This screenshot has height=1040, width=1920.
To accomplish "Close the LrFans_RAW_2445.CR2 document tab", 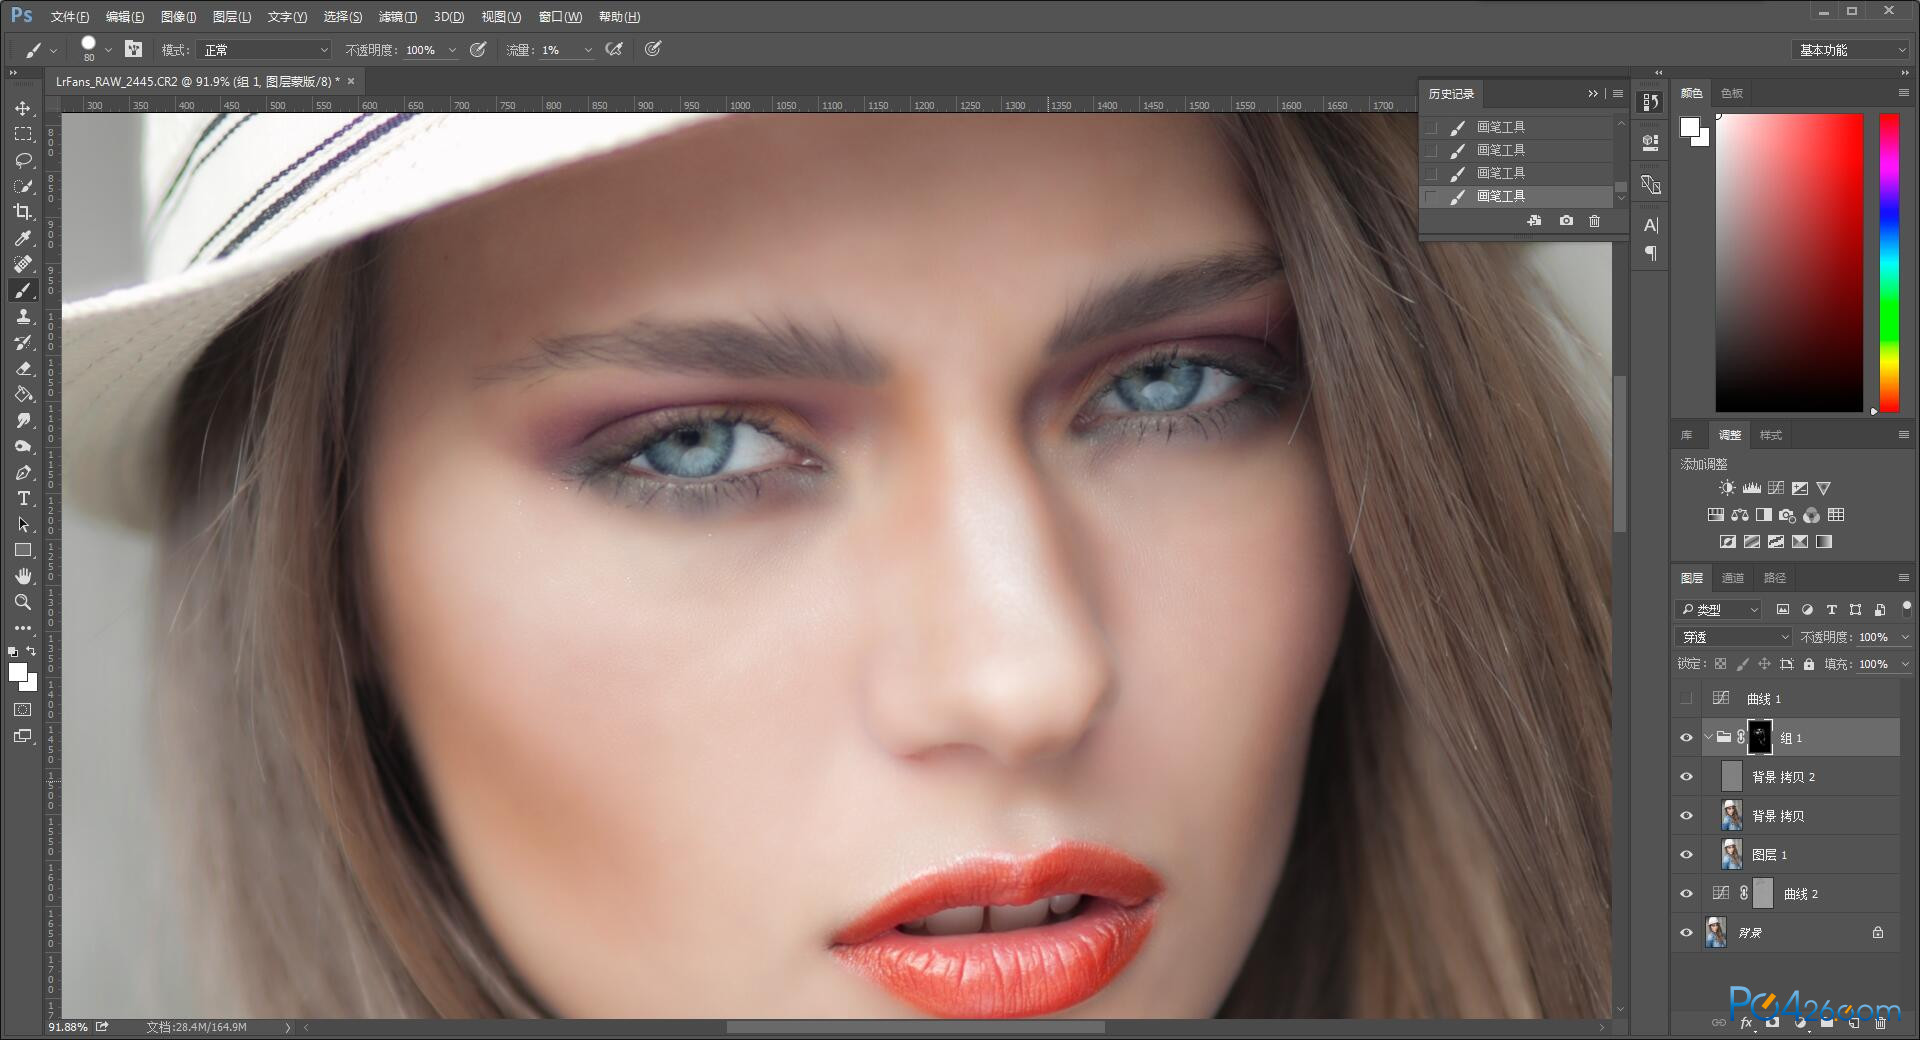I will 351,81.
